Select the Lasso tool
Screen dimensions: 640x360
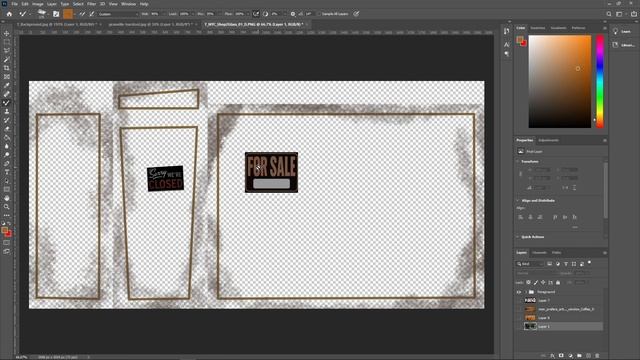[x=7, y=51]
